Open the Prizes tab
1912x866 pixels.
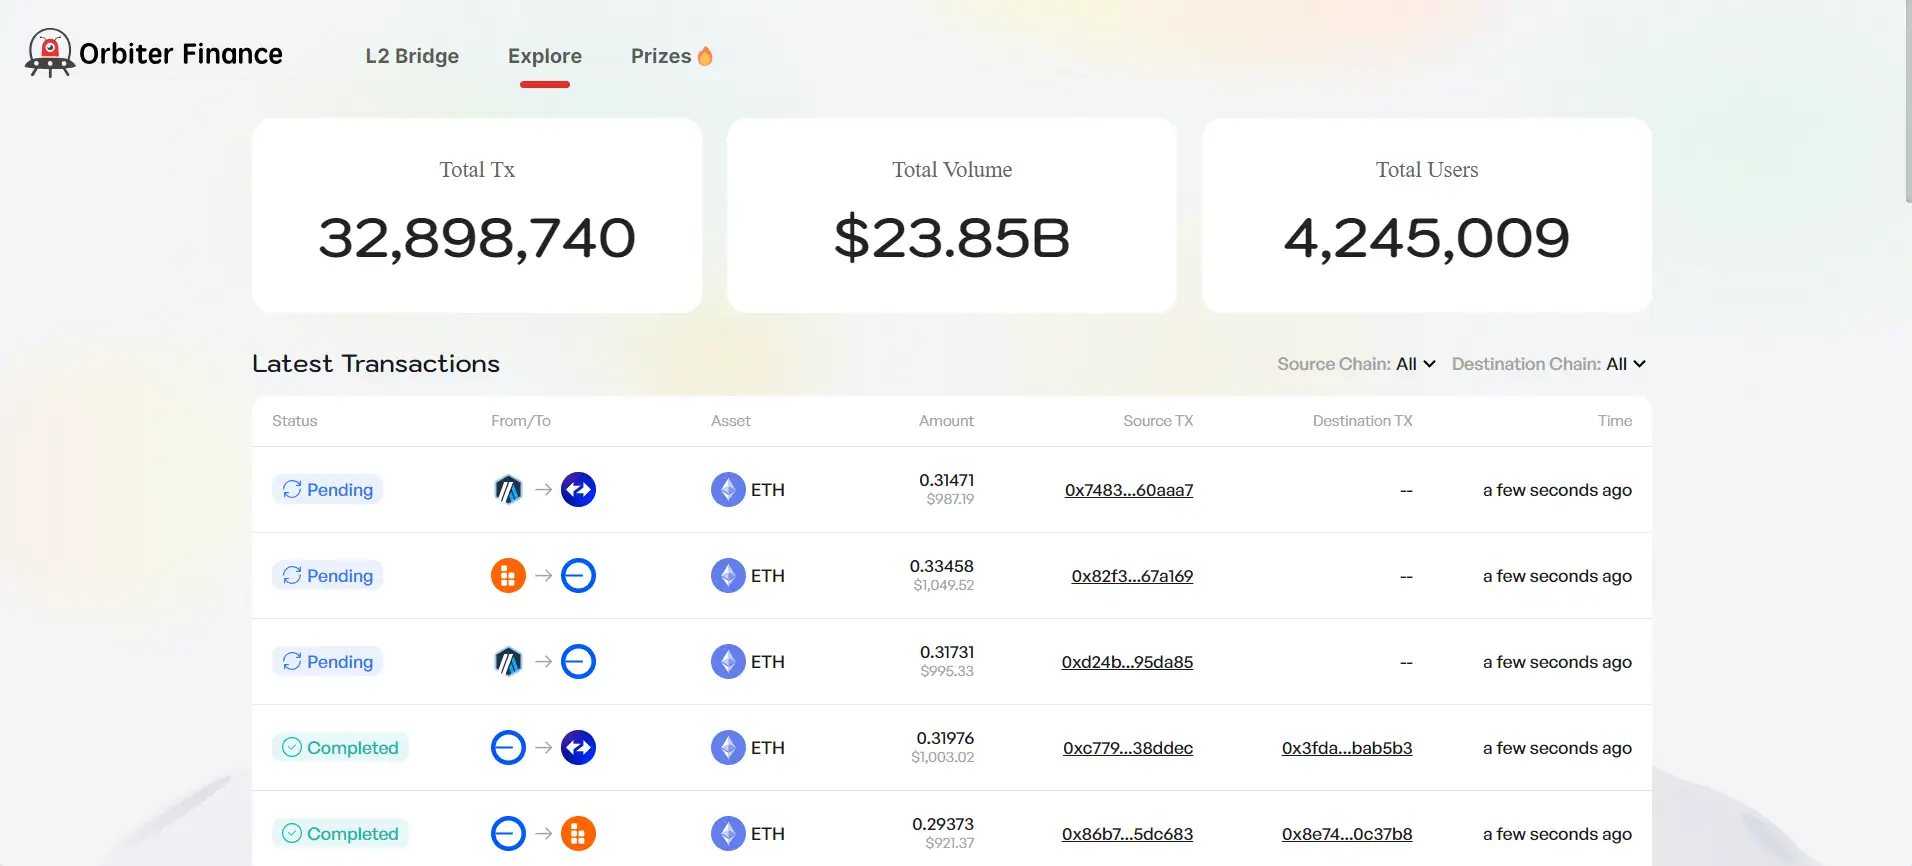pos(661,56)
